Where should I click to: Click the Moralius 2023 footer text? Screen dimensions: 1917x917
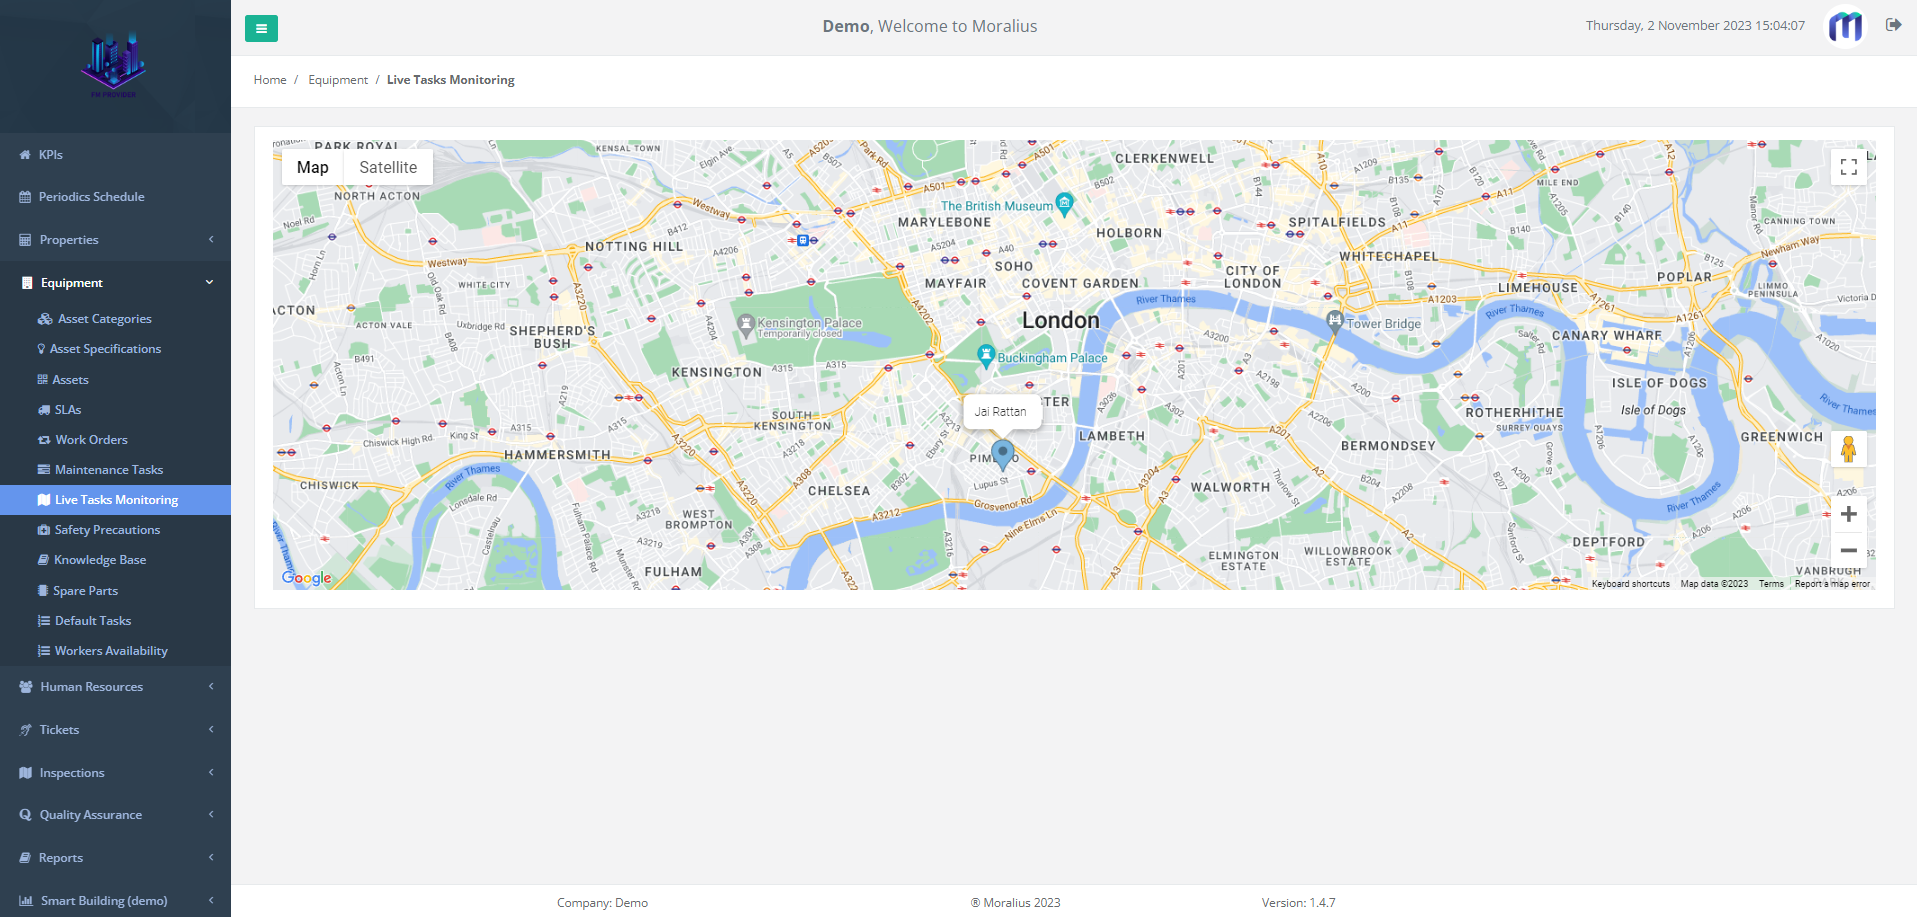pos(1015,903)
